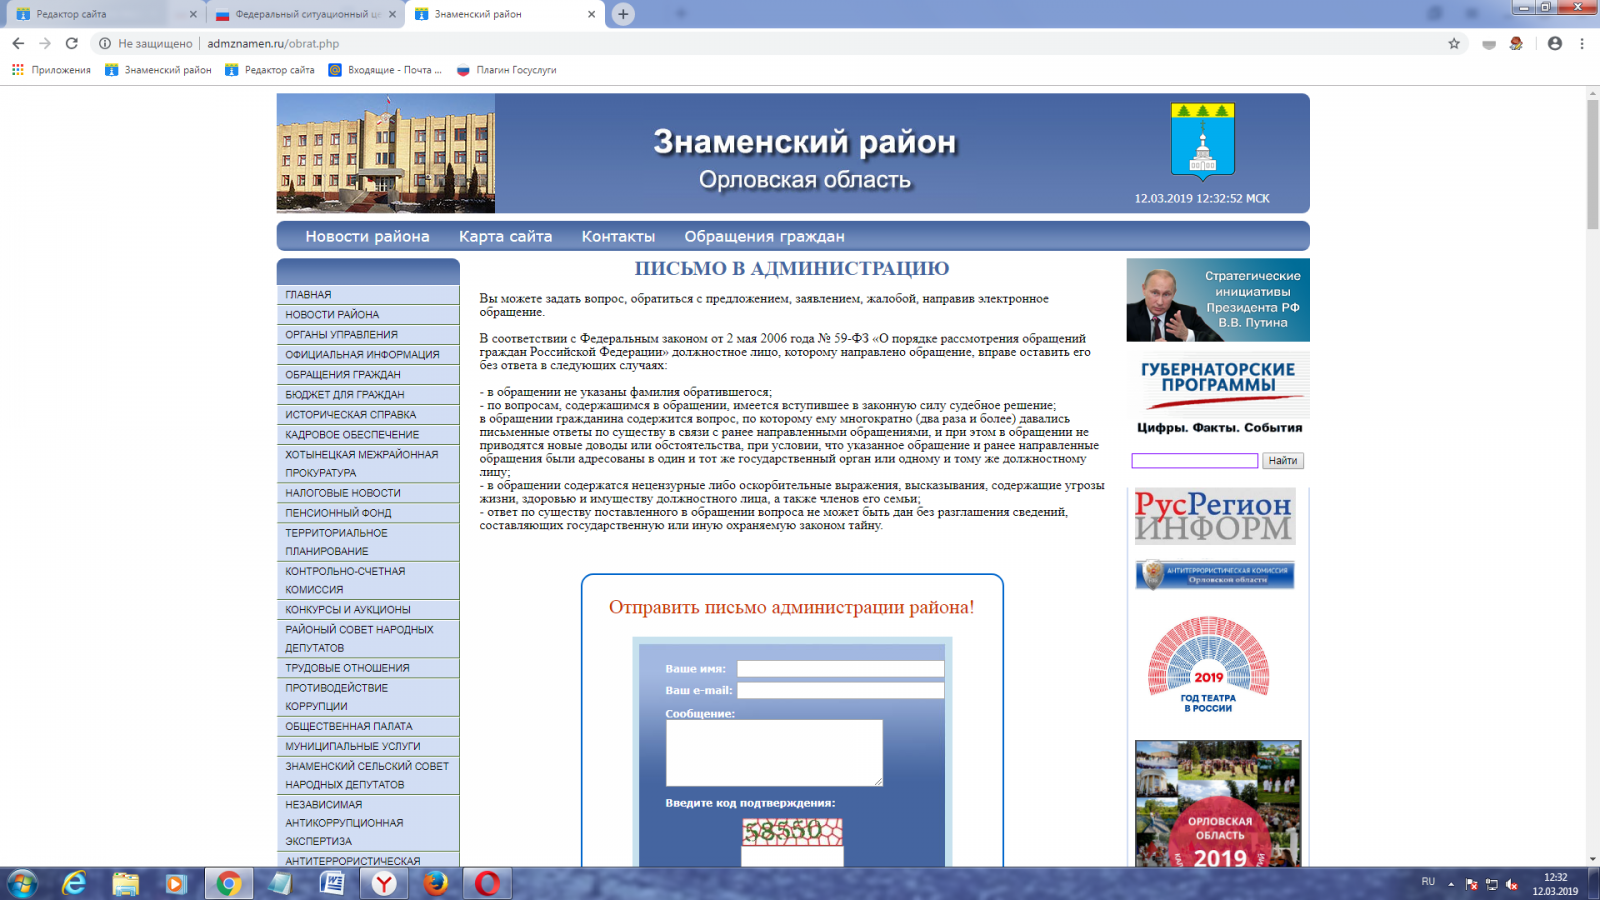This screenshot has height=900, width=1600.
Task: Open Новости района in top navigation
Action: [367, 236]
